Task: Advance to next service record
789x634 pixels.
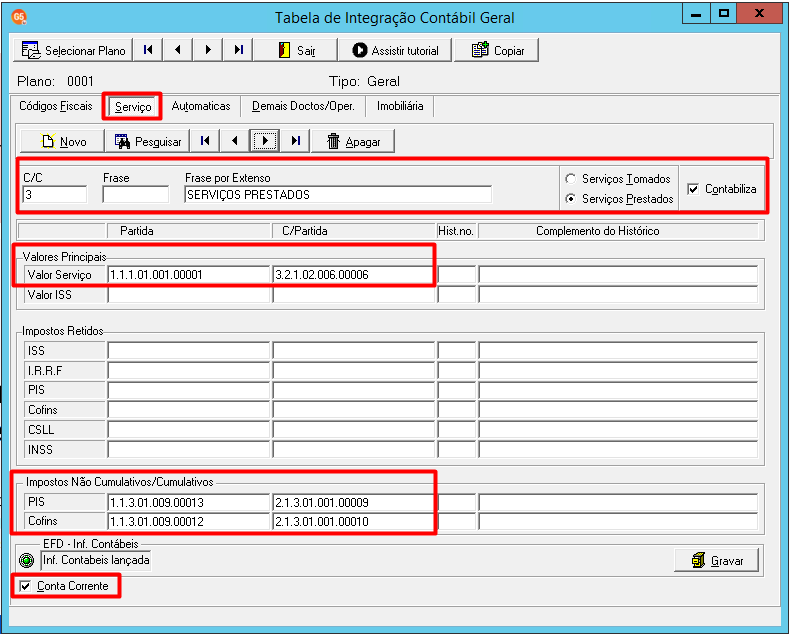Action: point(265,141)
